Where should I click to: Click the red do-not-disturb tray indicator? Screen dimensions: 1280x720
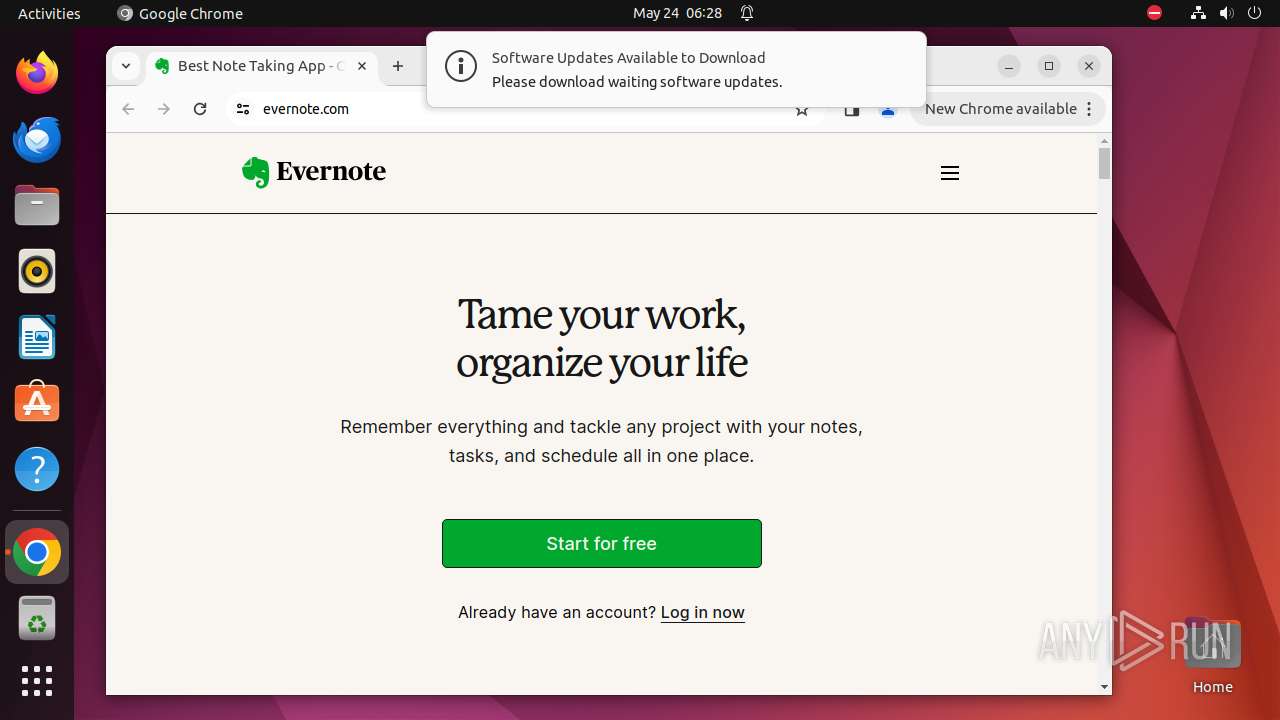(1154, 13)
